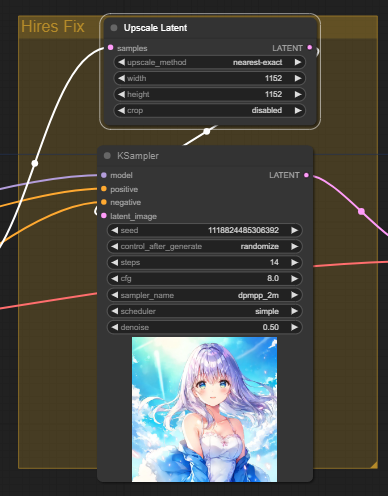
Task: Decrease seed using left arrow
Action: pyautogui.click(x=115, y=230)
